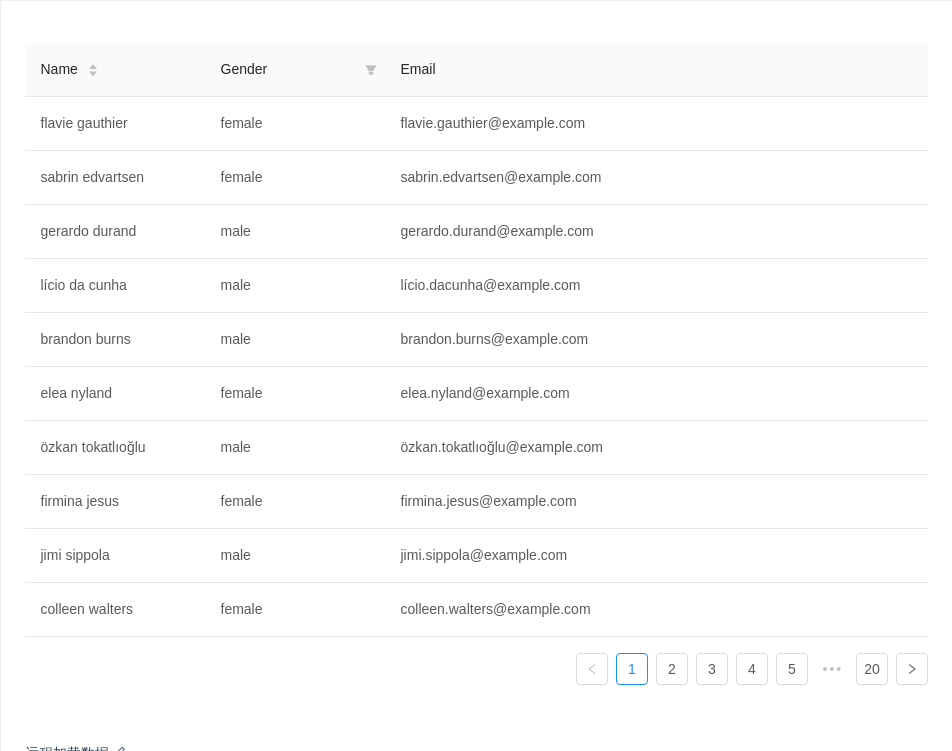Select the name sabrin edvartsen
The height and width of the screenshot is (751, 952).
tap(92, 177)
